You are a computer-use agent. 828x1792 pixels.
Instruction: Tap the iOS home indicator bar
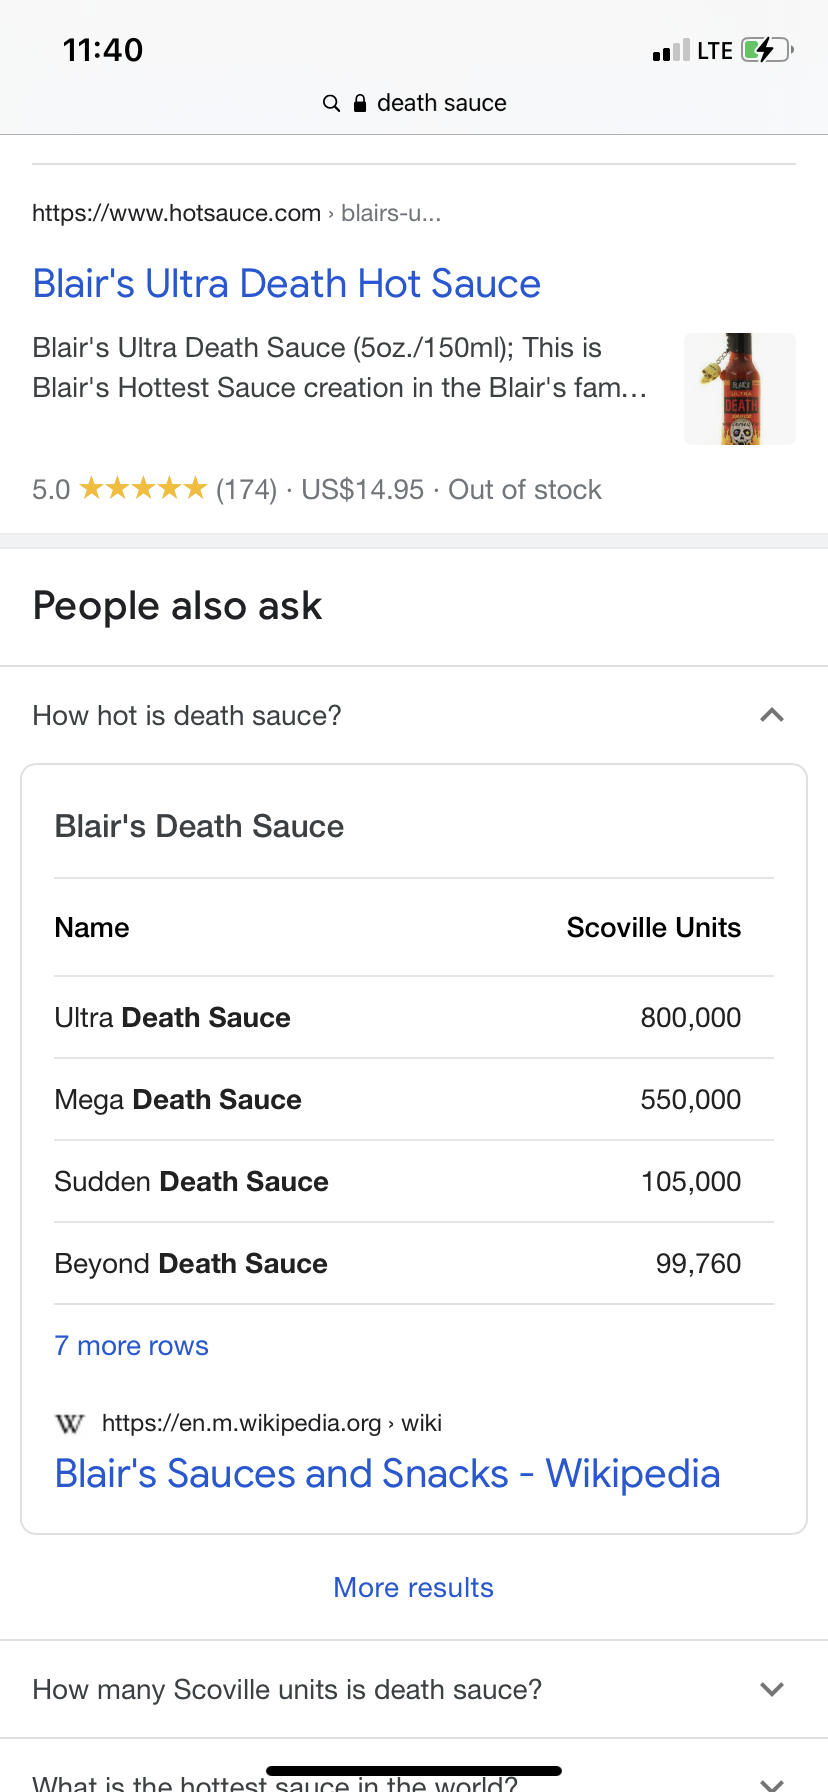(414, 1771)
